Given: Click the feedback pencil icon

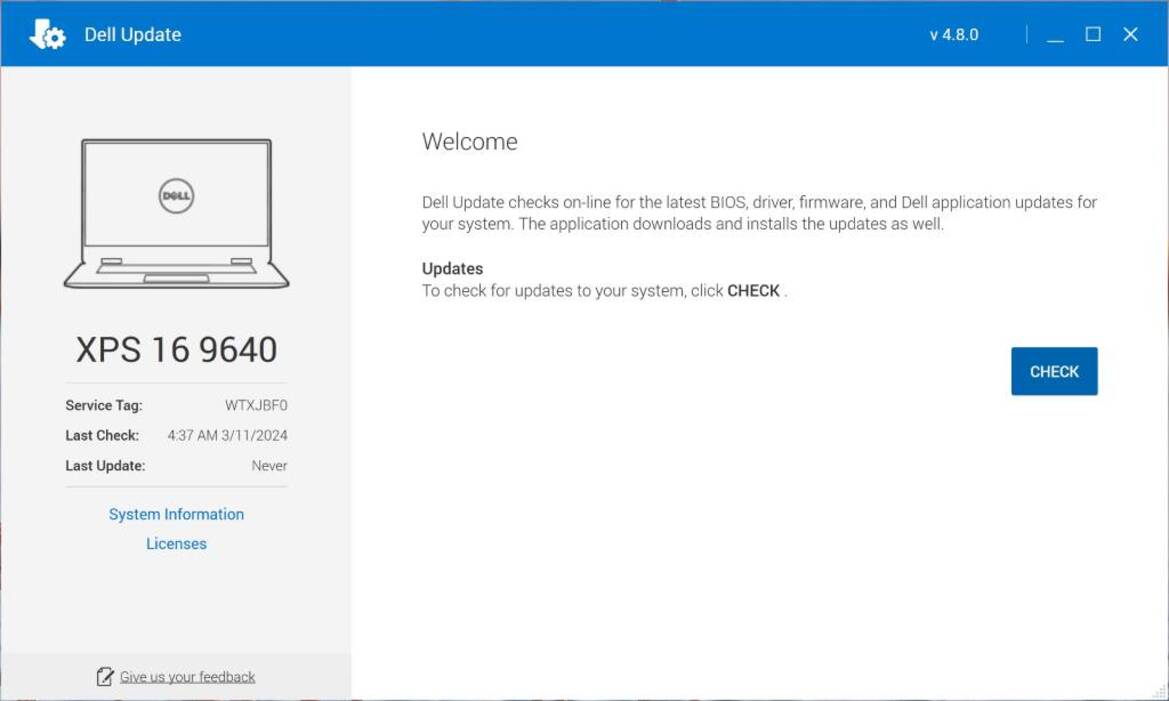Looking at the screenshot, I should pos(105,676).
